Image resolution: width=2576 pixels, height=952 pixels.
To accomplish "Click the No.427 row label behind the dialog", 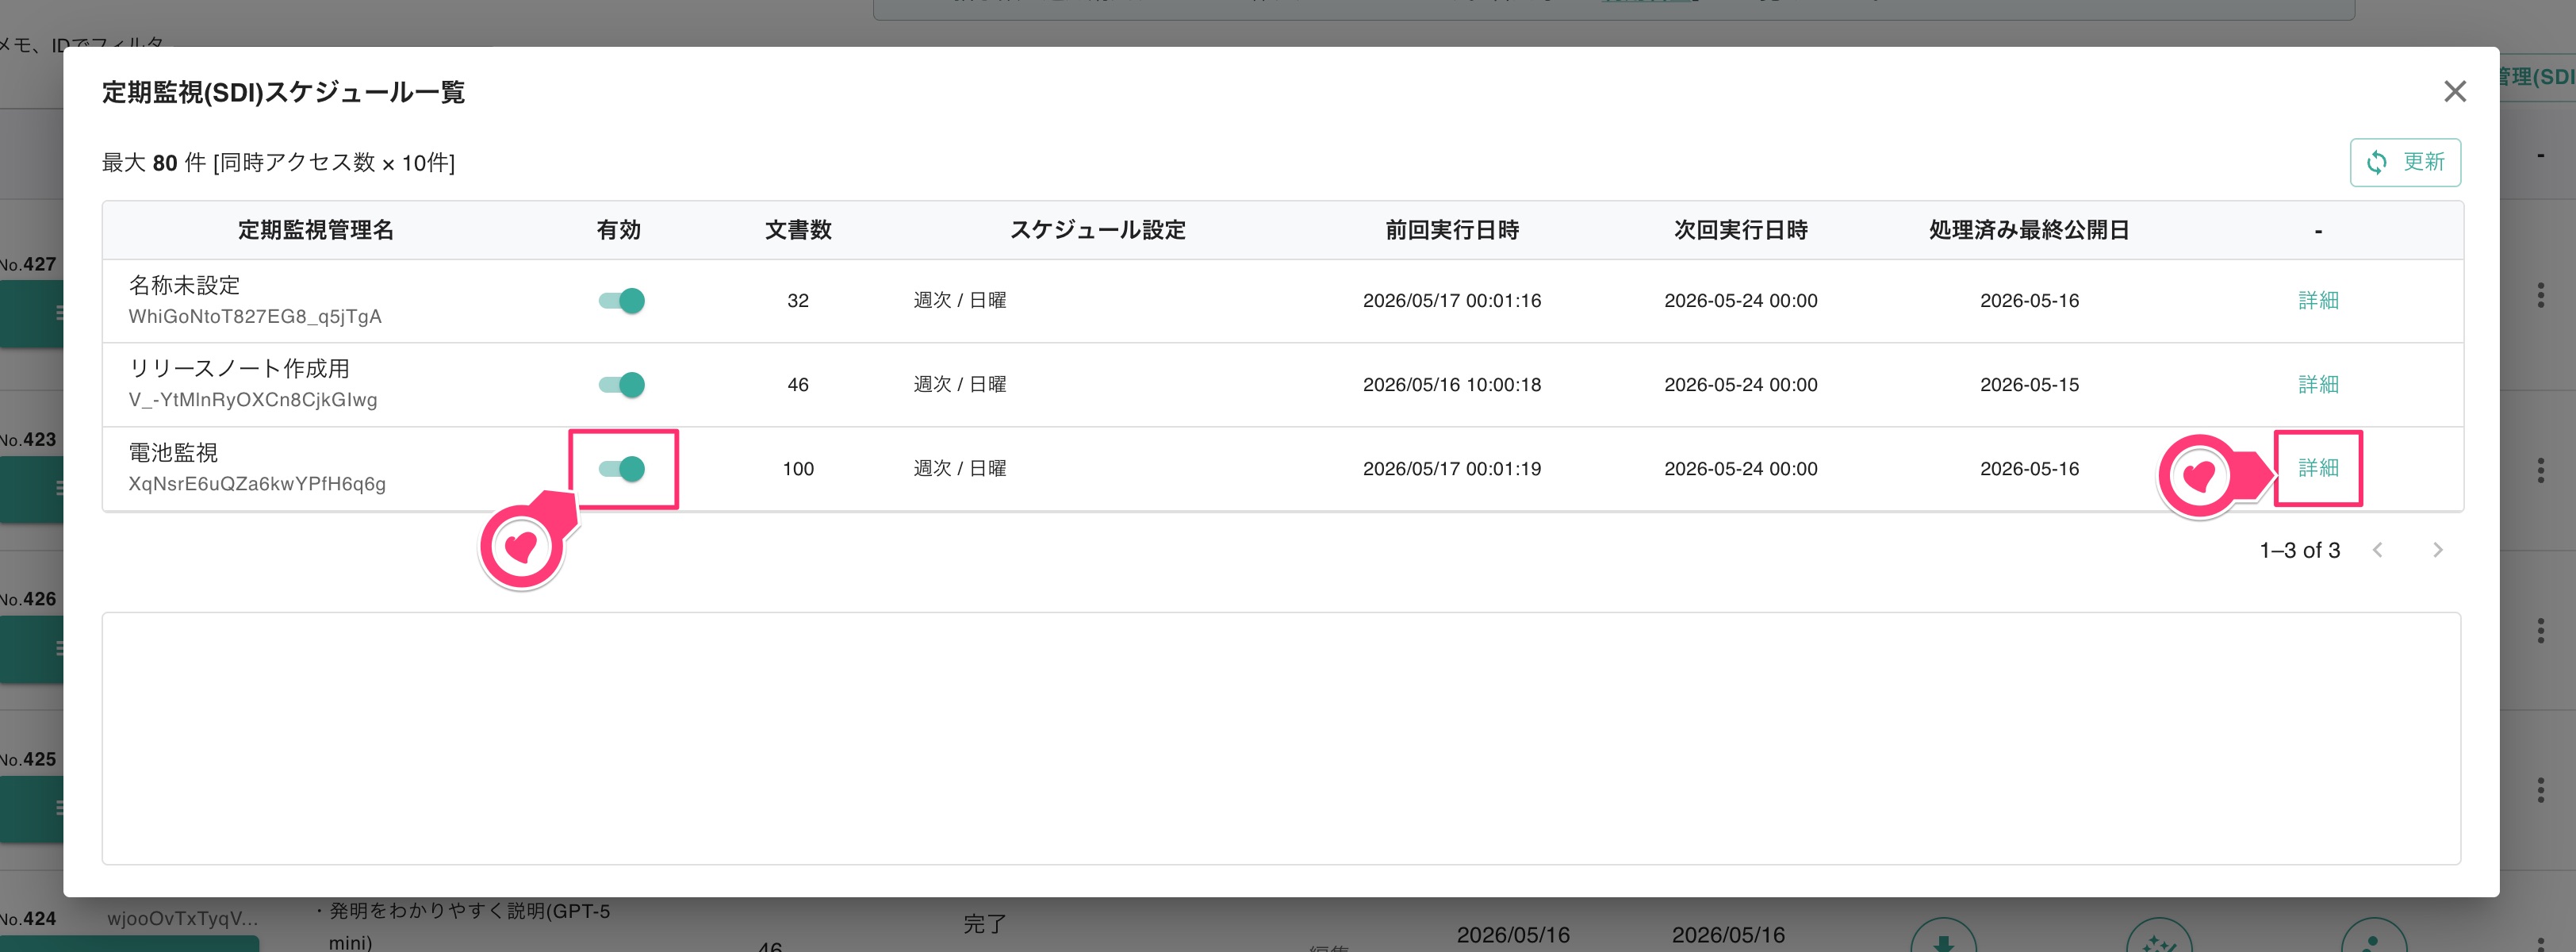I will tap(28, 264).
